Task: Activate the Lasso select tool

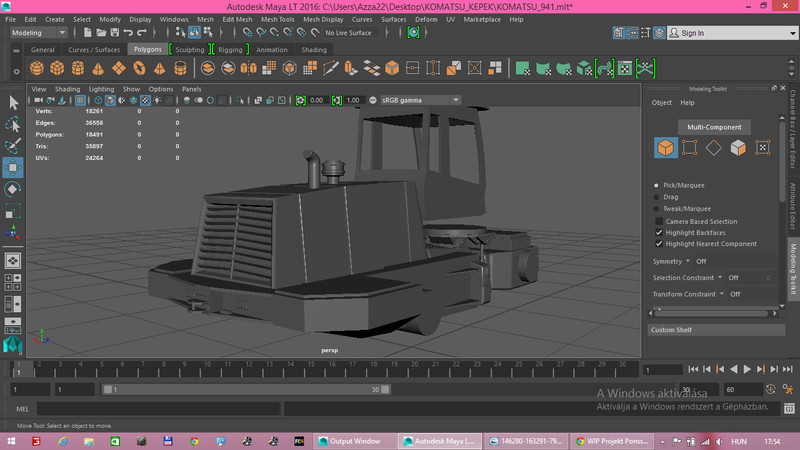Action: [x=13, y=124]
